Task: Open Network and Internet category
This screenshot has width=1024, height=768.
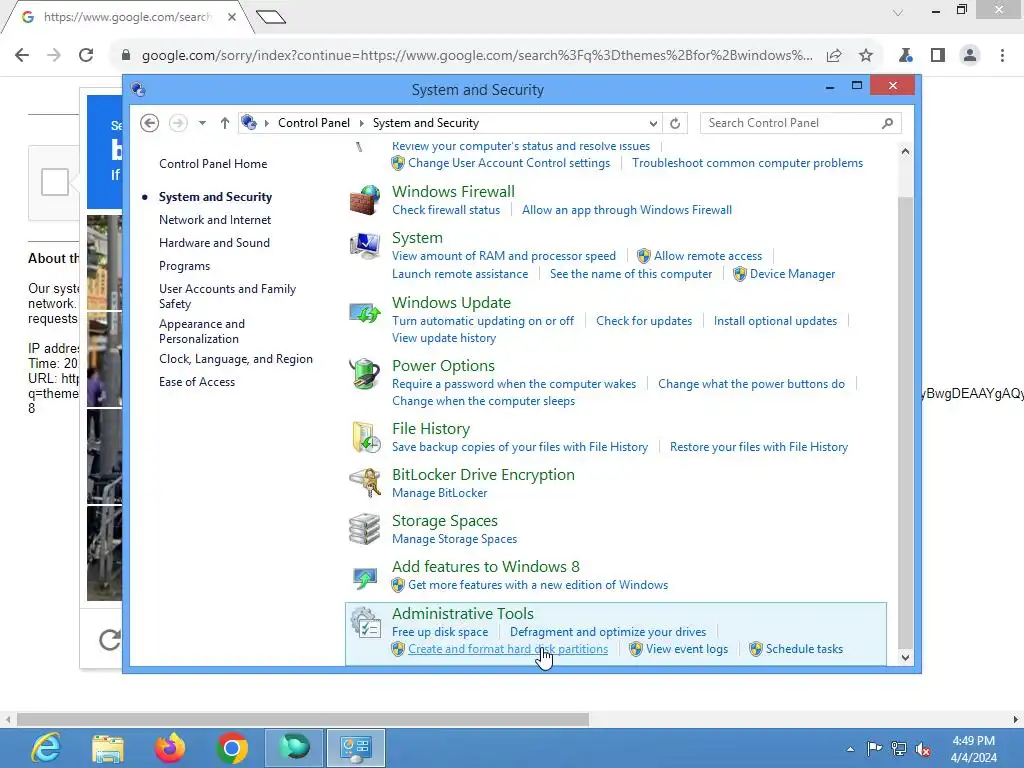Action: [215, 220]
